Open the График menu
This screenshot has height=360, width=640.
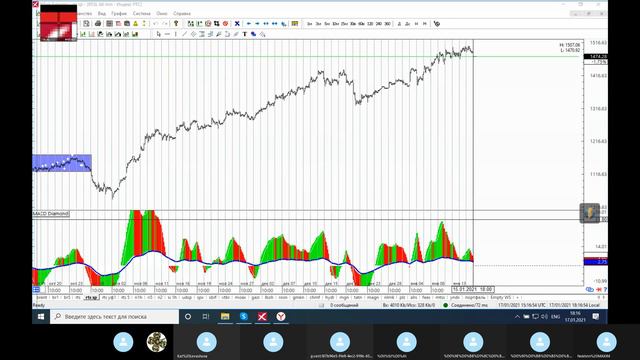click(x=119, y=13)
